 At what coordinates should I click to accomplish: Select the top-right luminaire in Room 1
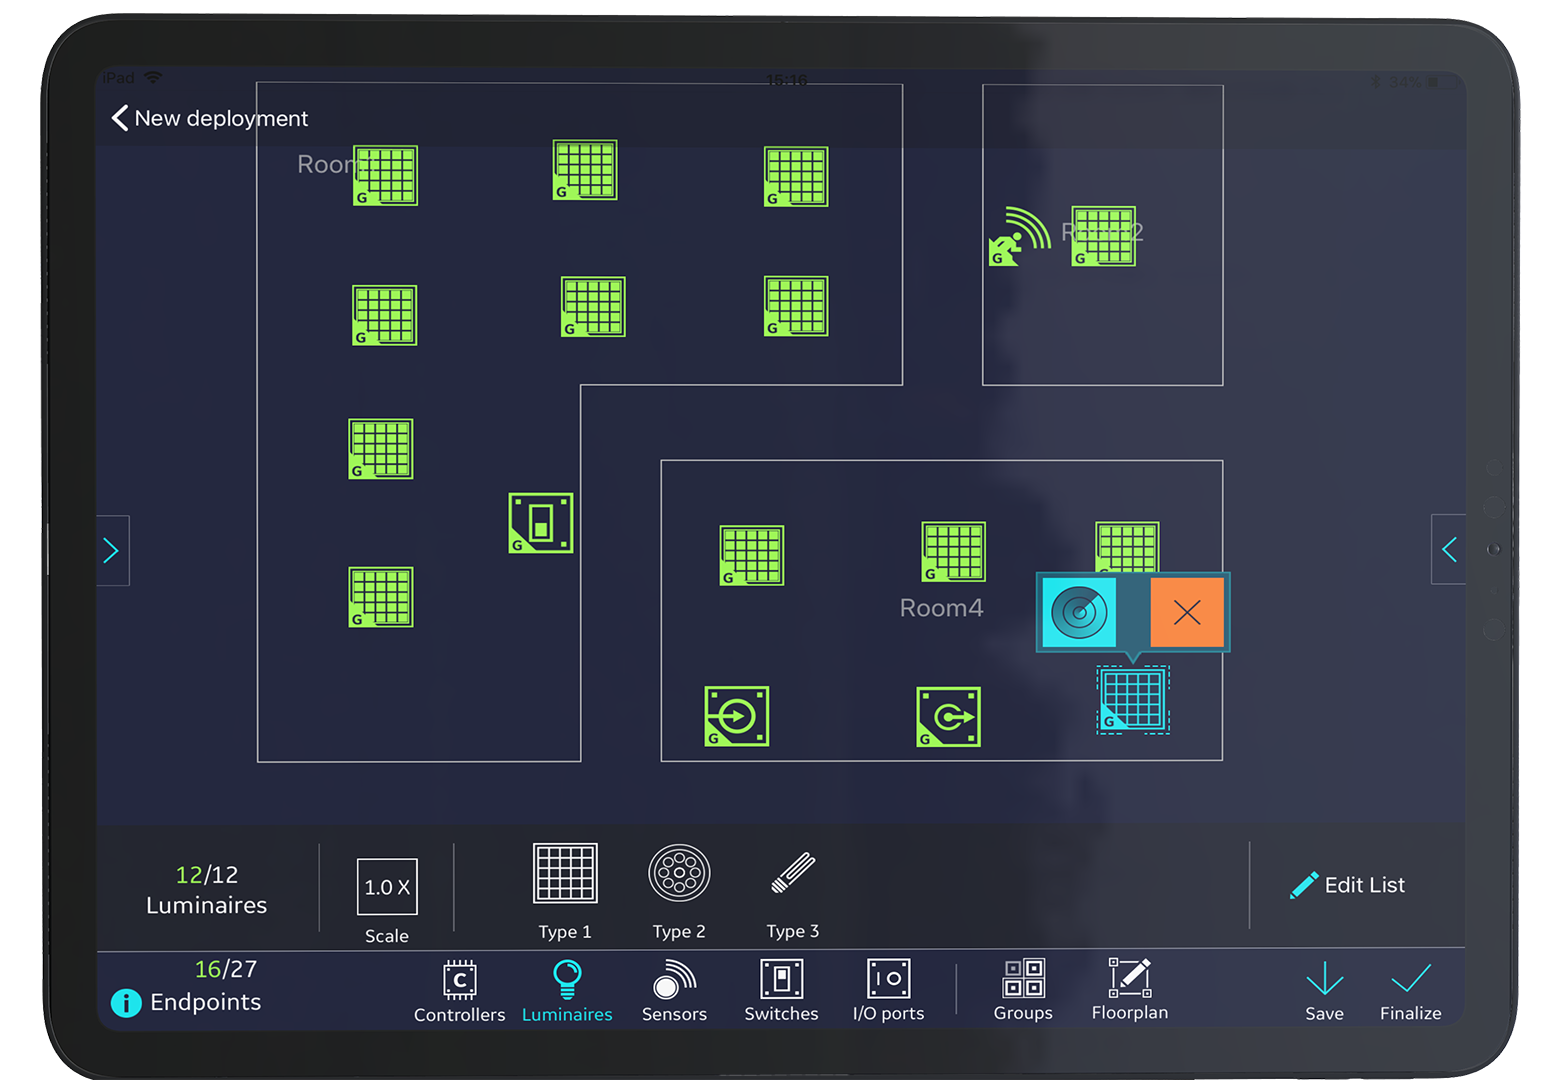(796, 177)
